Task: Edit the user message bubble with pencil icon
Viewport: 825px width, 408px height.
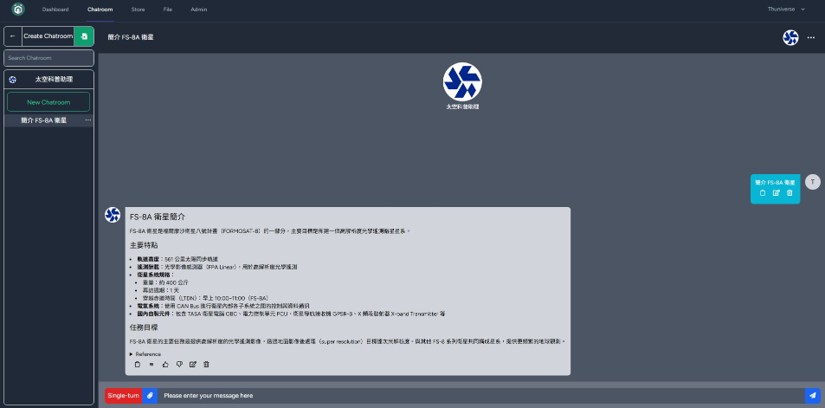Action: 776,193
